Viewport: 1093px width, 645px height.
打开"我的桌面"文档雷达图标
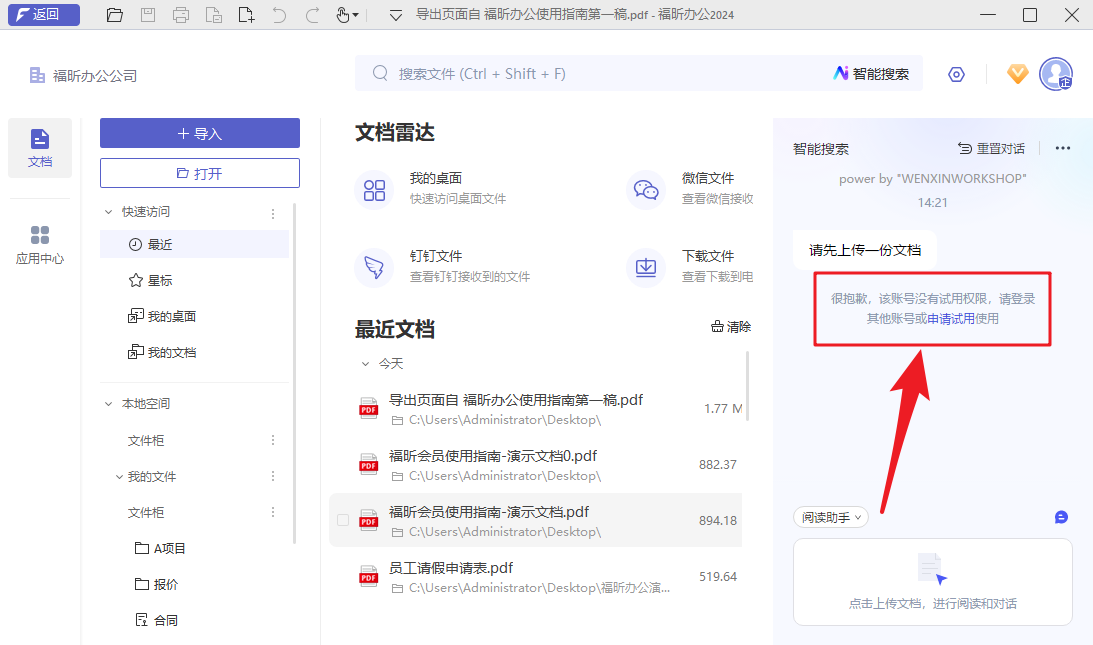click(x=374, y=188)
